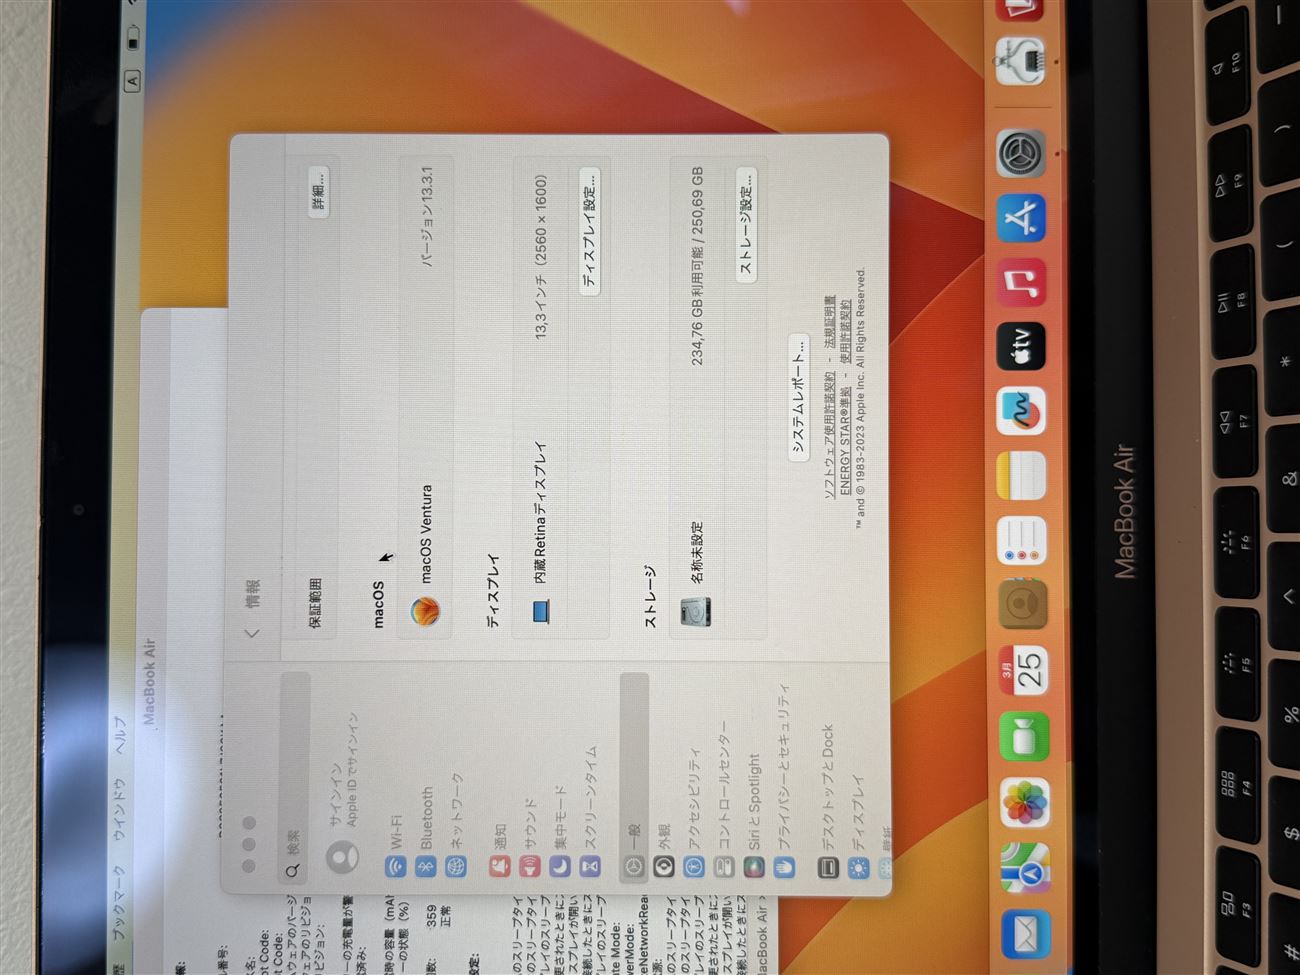Click the built-in display icon

point(541,609)
